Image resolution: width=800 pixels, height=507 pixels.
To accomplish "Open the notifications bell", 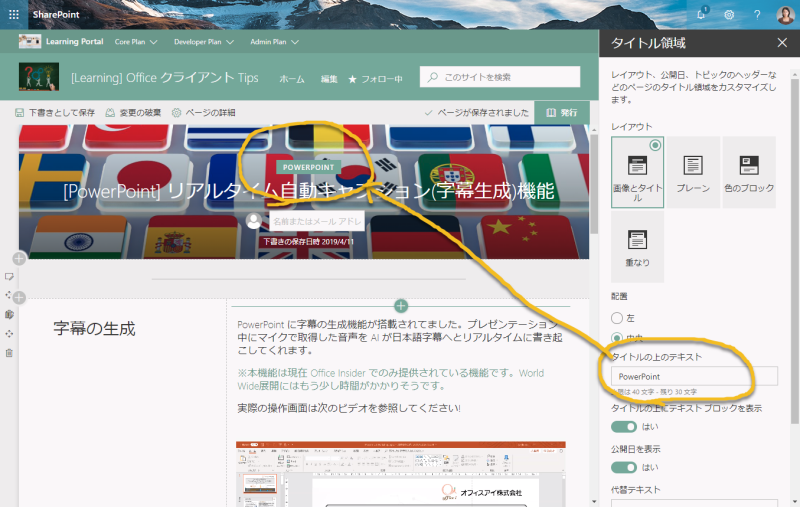I will pyautogui.click(x=702, y=14).
